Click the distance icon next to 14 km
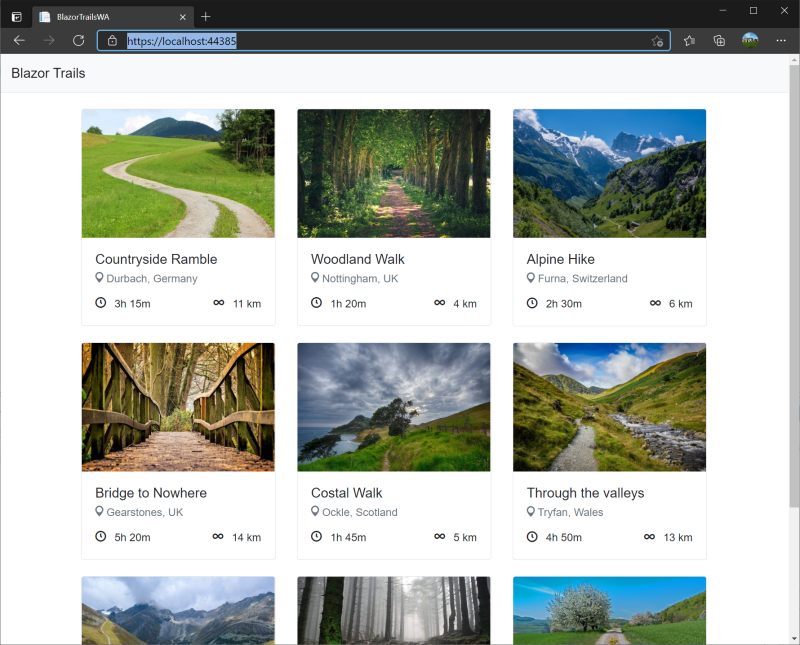This screenshot has width=800, height=645. pos(218,536)
